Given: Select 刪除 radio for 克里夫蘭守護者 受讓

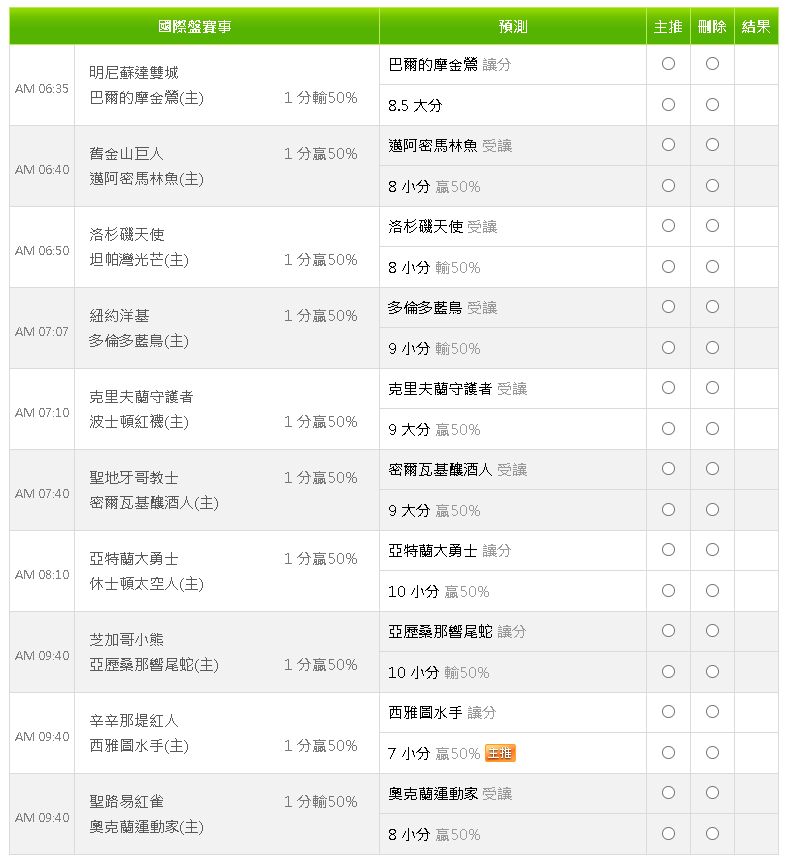Looking at the screenshot, I should click(712, 388).
